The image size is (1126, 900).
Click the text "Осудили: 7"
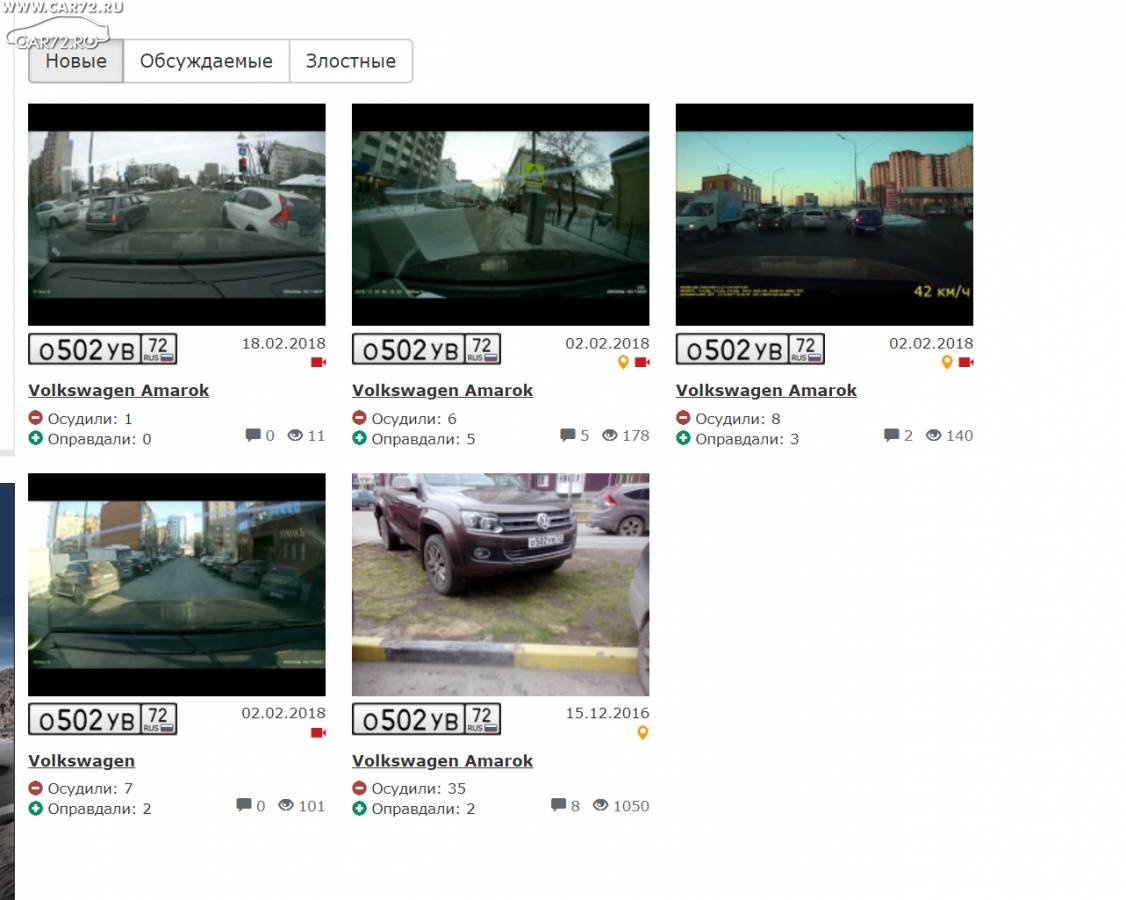pyautogui.click(x=90, y=789)
